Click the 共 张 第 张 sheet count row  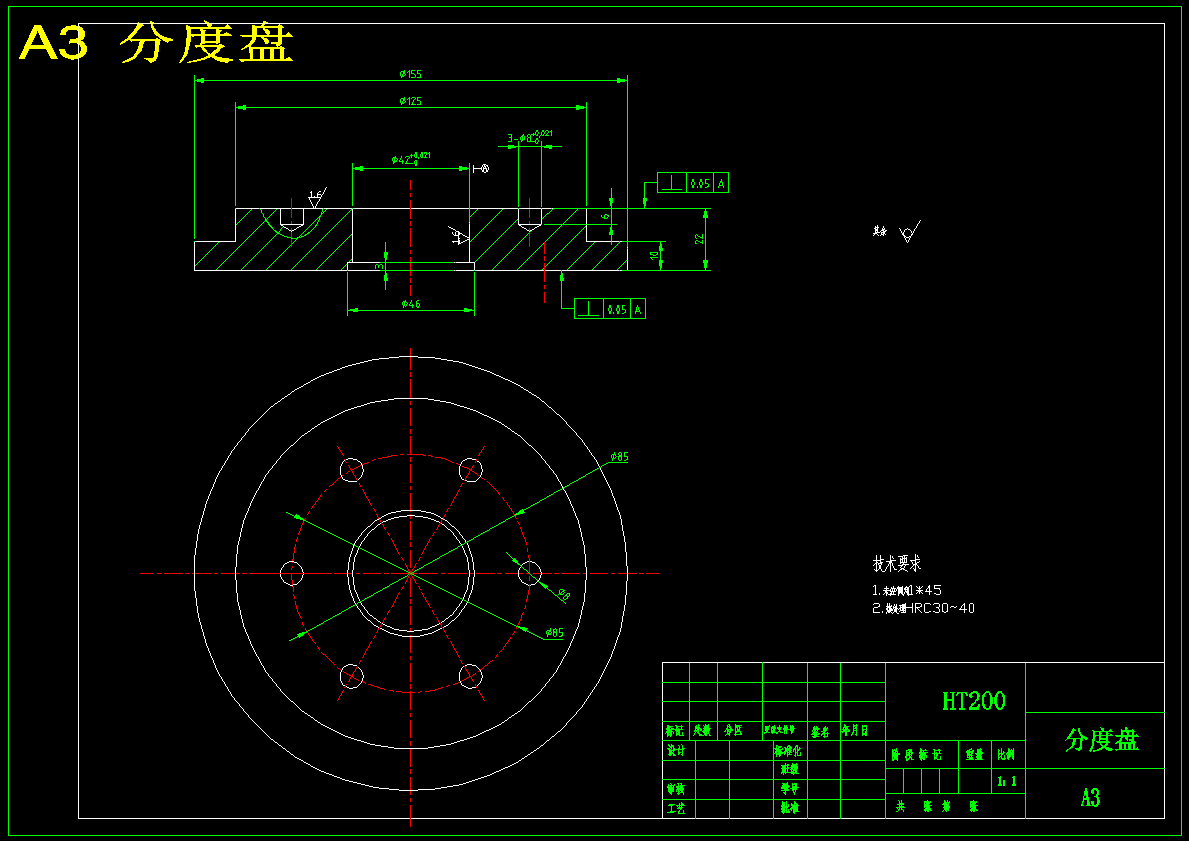click(937, 807)
